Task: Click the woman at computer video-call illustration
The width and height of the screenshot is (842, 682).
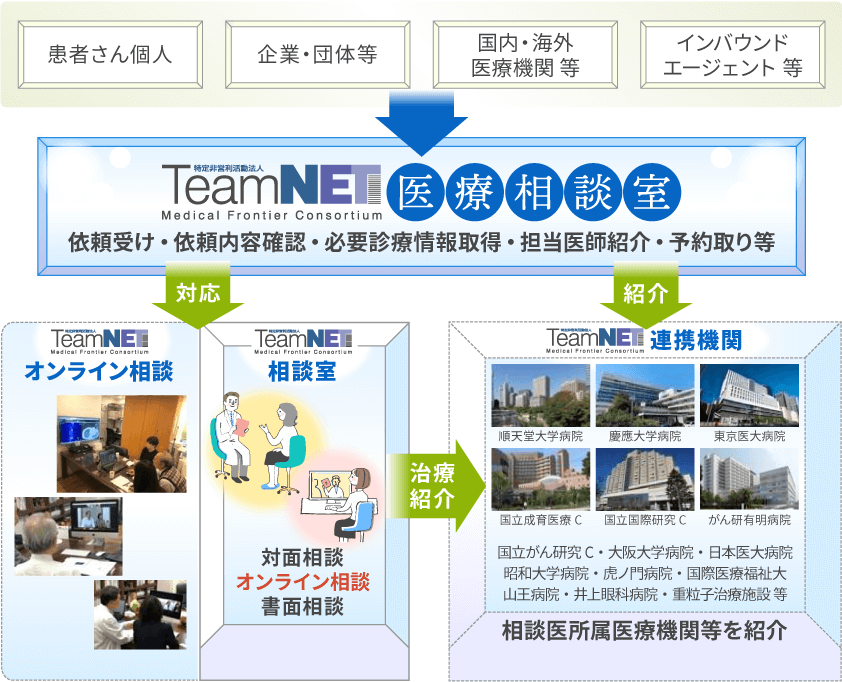Action: pos(338,504)
